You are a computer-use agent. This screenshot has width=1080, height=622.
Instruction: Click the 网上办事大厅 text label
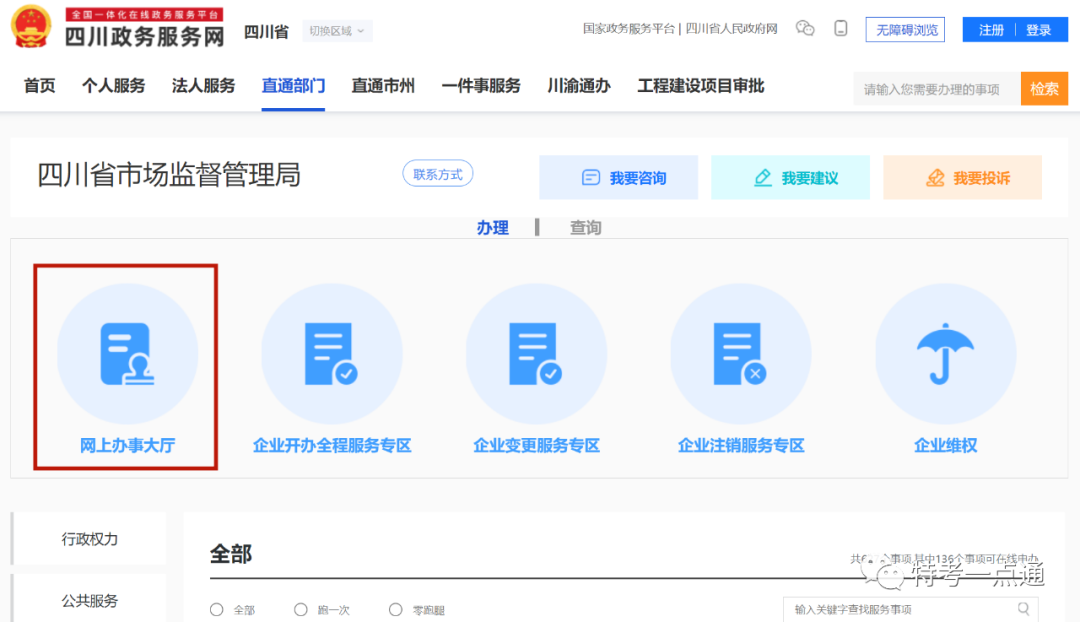tap(127, 446)
